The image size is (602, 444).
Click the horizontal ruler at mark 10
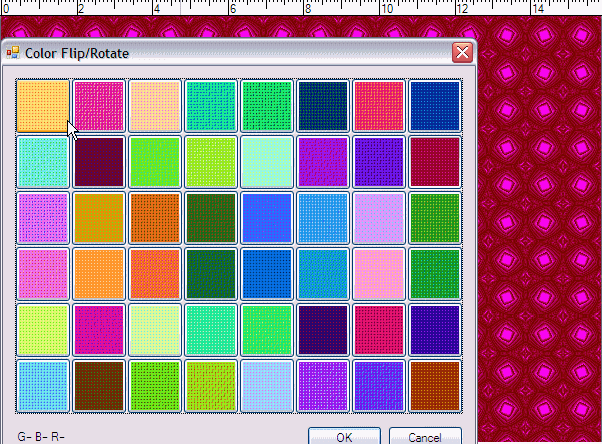click(x=384, y=8)
